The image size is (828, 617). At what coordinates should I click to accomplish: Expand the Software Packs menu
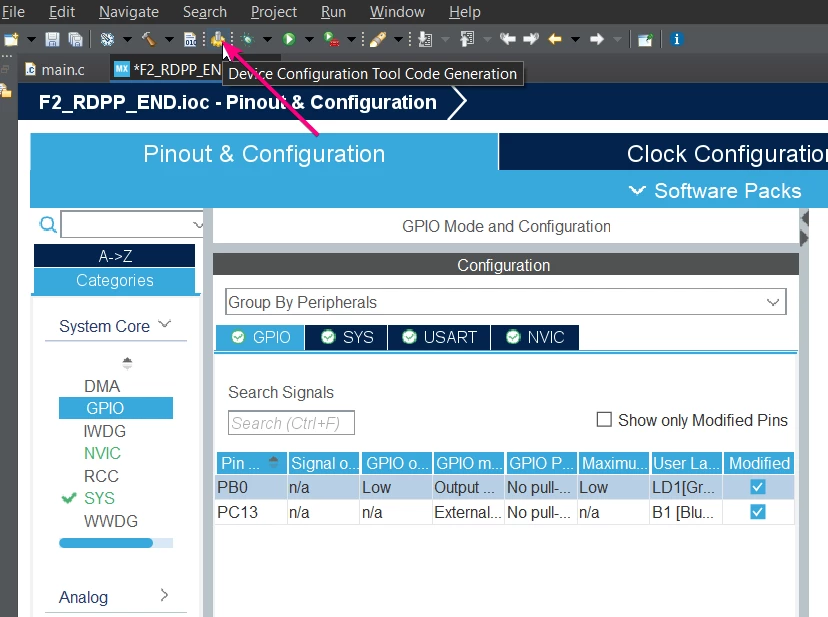(x=715, y=191)
